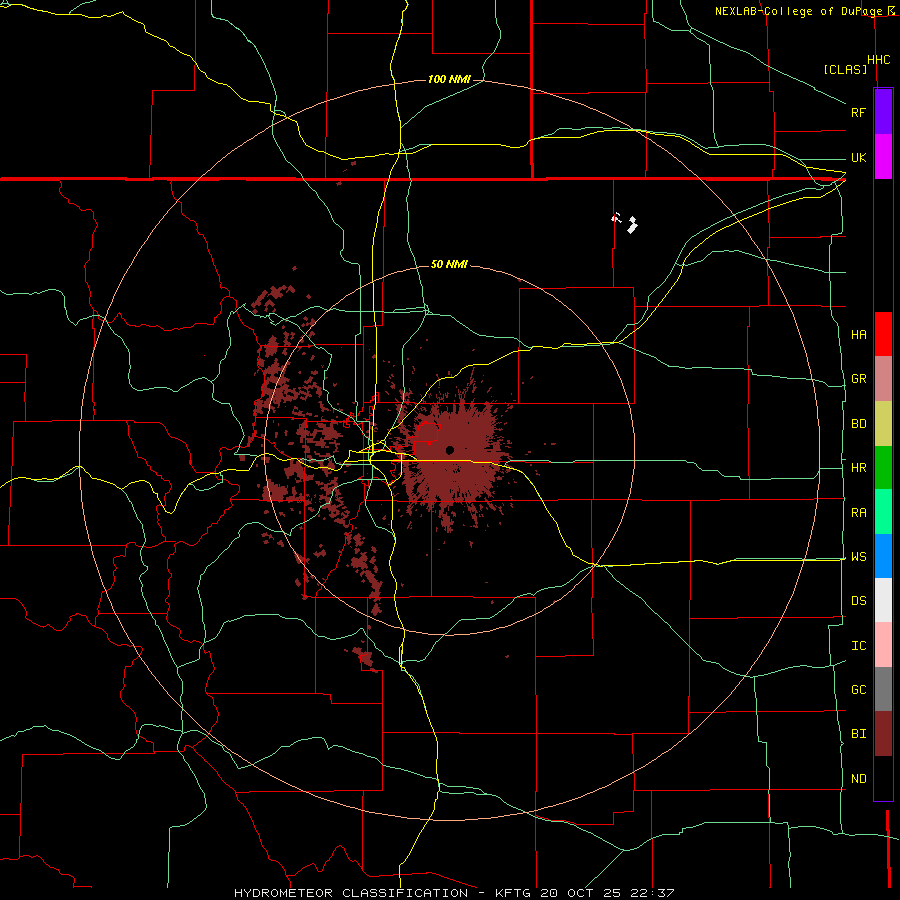
Task: Click the HR green legend color swatch
Action: [x=883, y=468]
